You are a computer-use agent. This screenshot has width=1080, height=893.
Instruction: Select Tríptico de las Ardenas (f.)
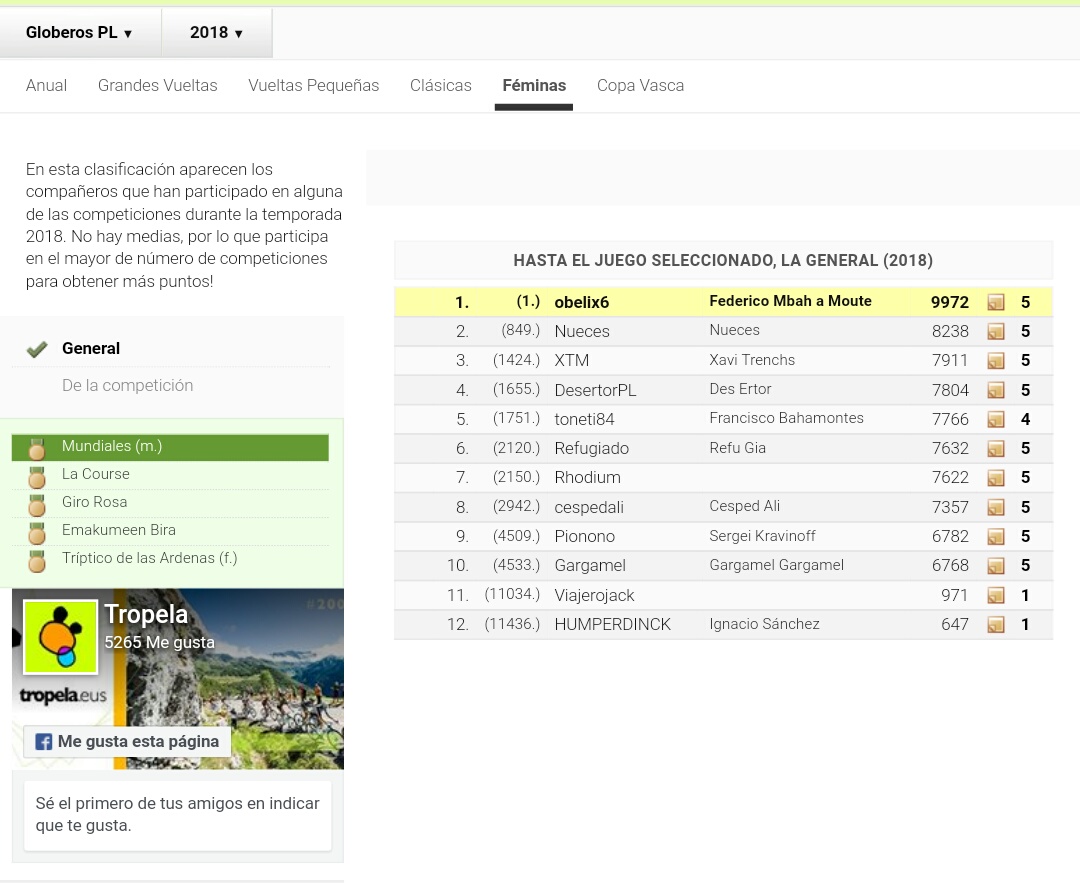tap(149, 558)
